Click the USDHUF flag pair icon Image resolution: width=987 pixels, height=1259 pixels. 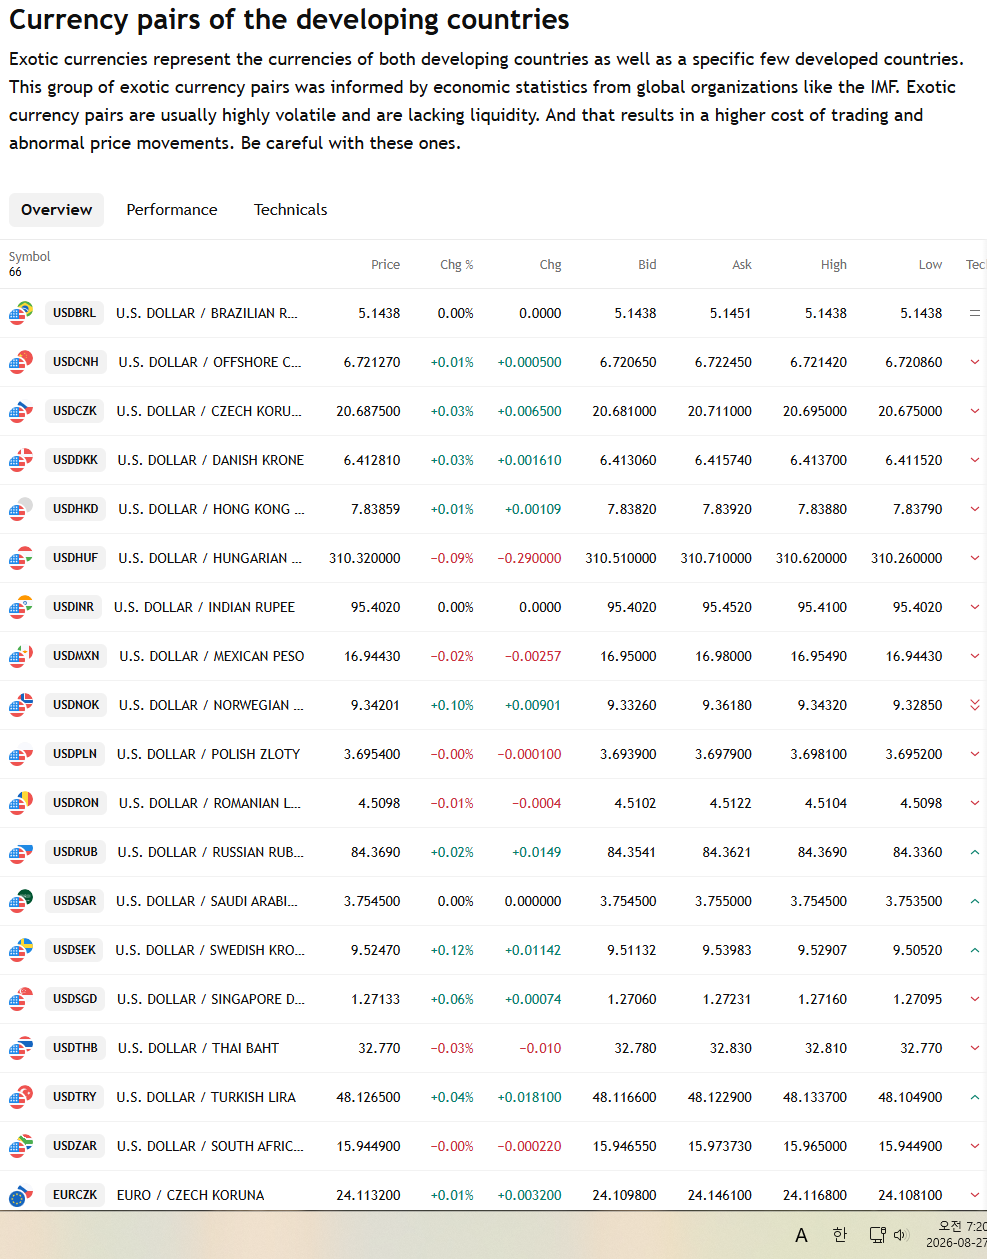click(21, 558)
